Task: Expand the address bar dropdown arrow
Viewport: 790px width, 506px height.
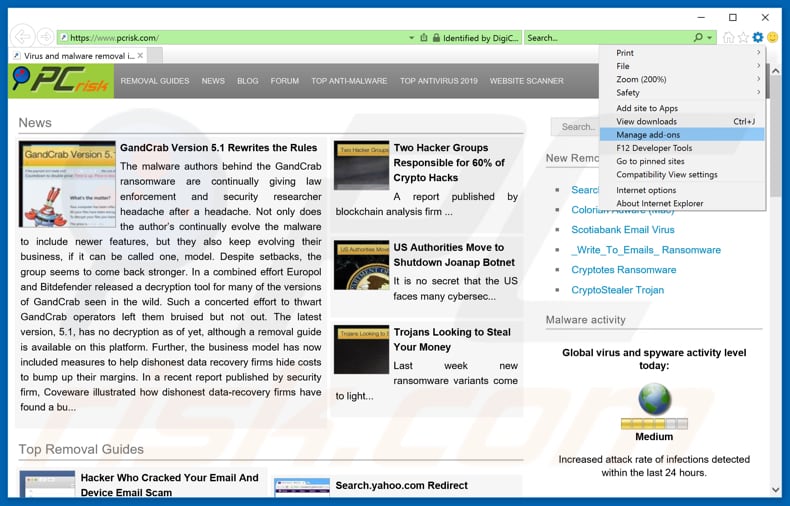Action: click(x=411, y=38)
